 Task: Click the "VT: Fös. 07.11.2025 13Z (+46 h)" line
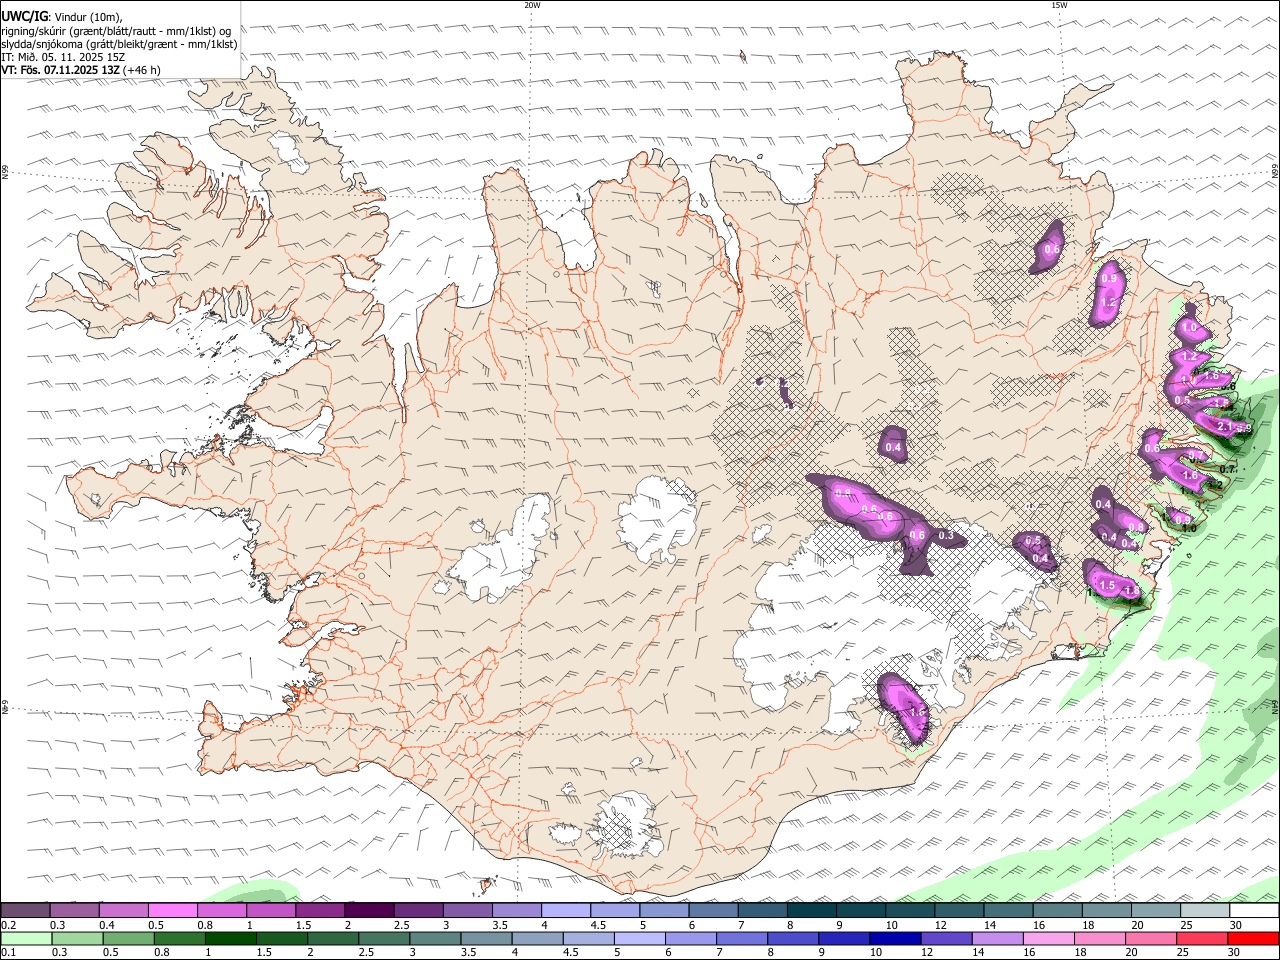click(81, 71)
